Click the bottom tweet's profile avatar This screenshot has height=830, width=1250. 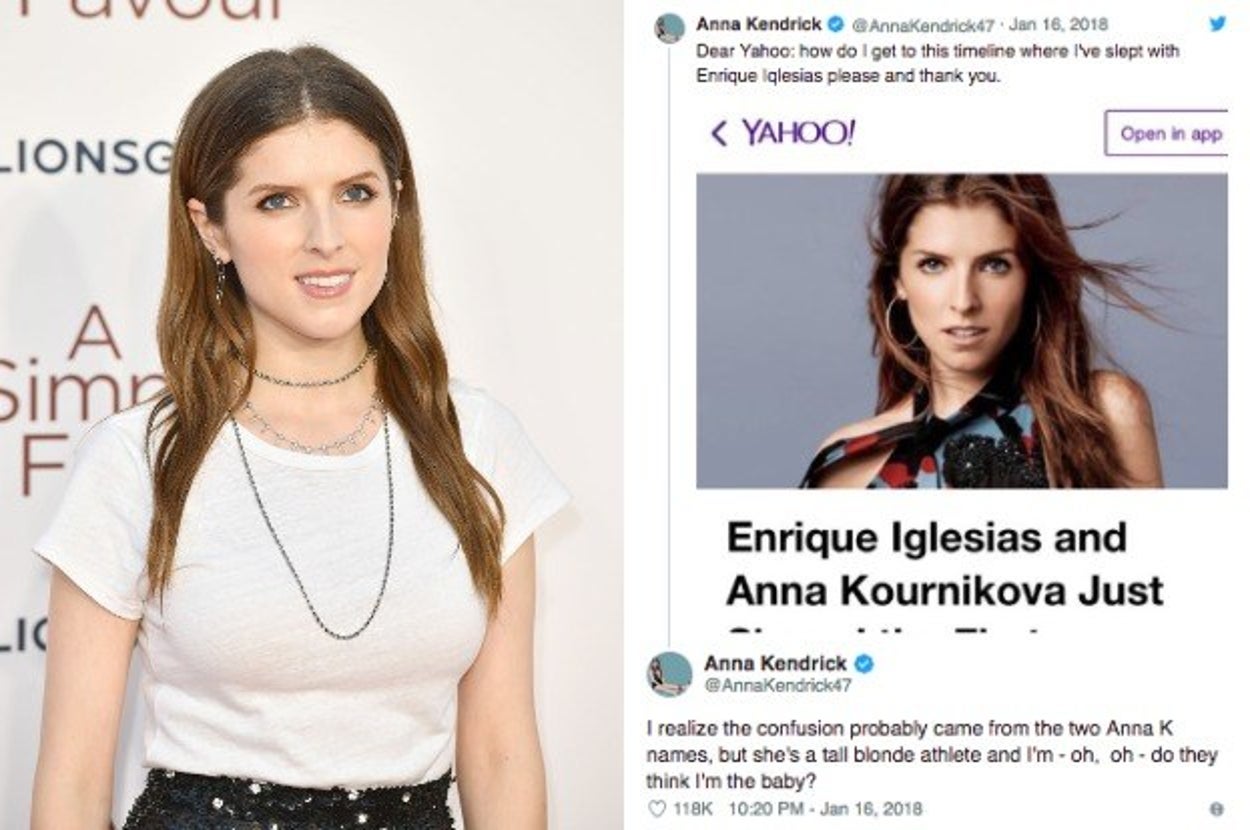[670, 674]
